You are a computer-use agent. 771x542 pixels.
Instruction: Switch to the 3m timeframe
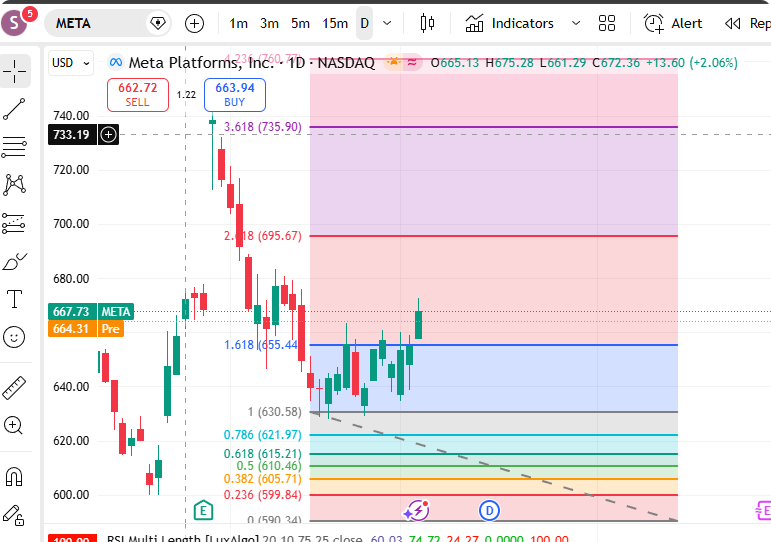(x=269, y=23)
